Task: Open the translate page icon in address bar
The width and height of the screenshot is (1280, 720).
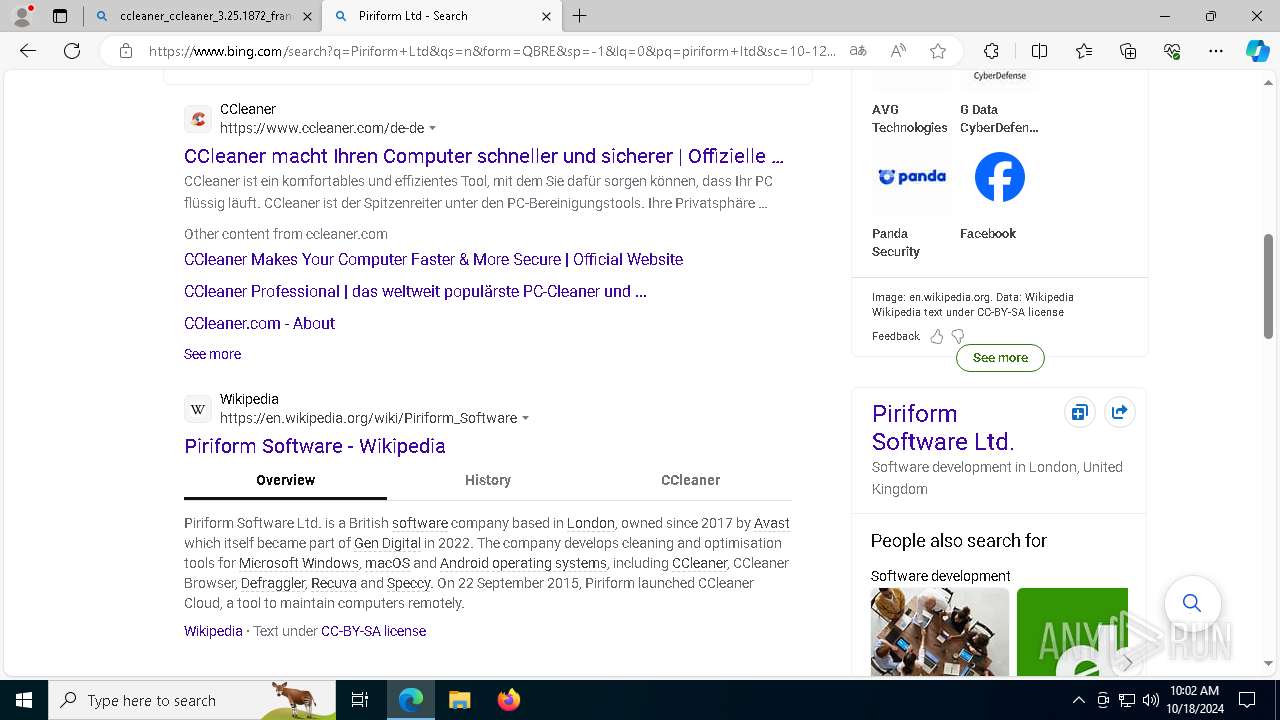Action: (x=858, y=51)
